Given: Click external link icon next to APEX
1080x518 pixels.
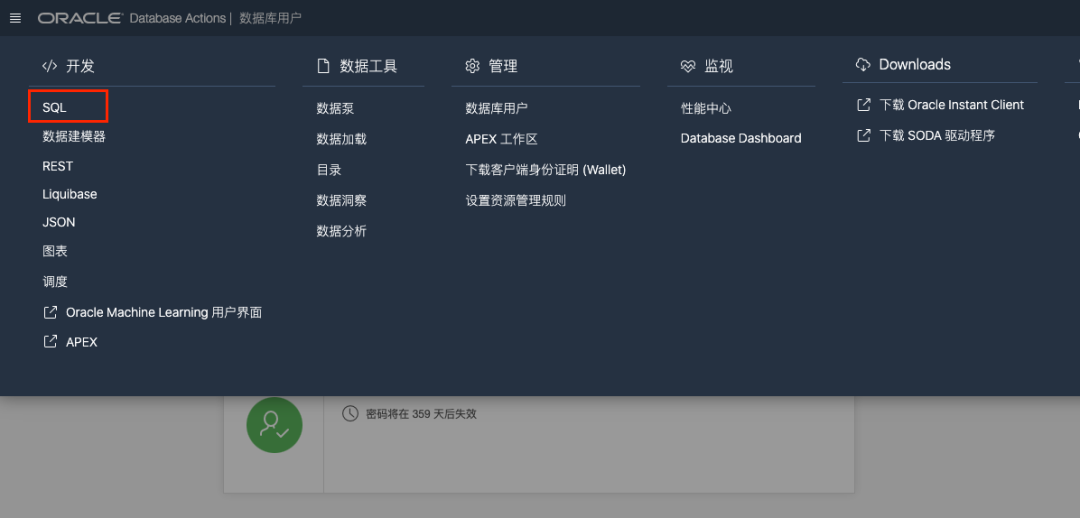Looking at the screenshot, I should pyautogui.click(x=50, y=342).
